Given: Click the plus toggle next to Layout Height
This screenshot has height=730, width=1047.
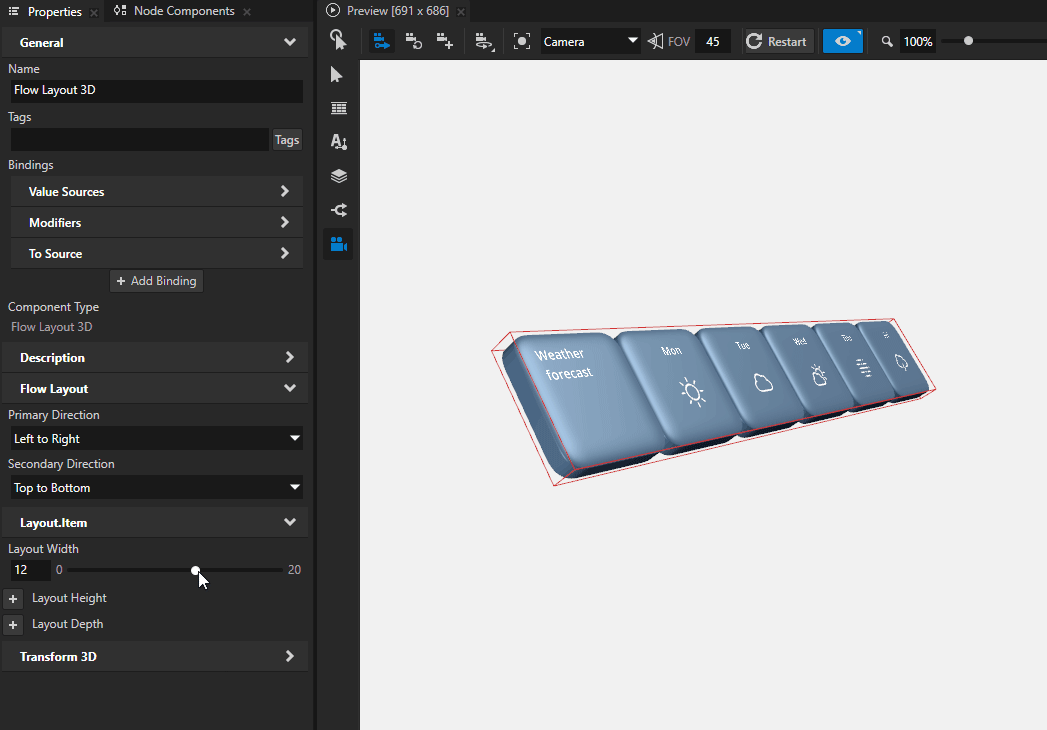Looking at the screenshot, I should click(x=13, y=598).
